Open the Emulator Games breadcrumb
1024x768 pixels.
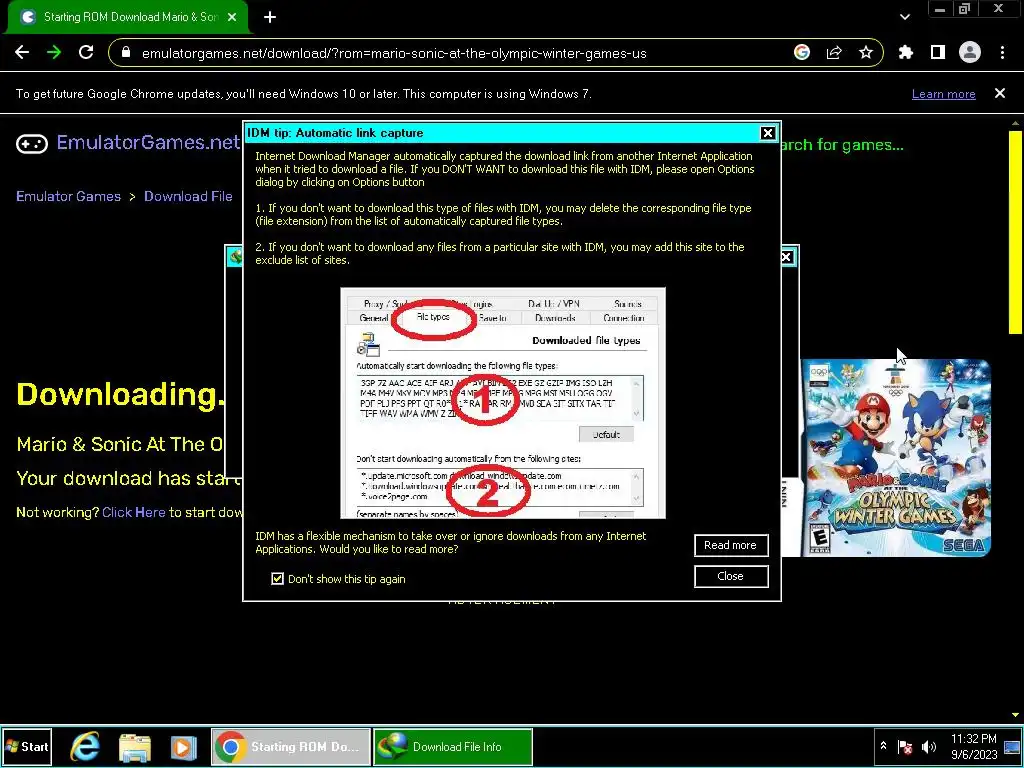pos(69,197)
